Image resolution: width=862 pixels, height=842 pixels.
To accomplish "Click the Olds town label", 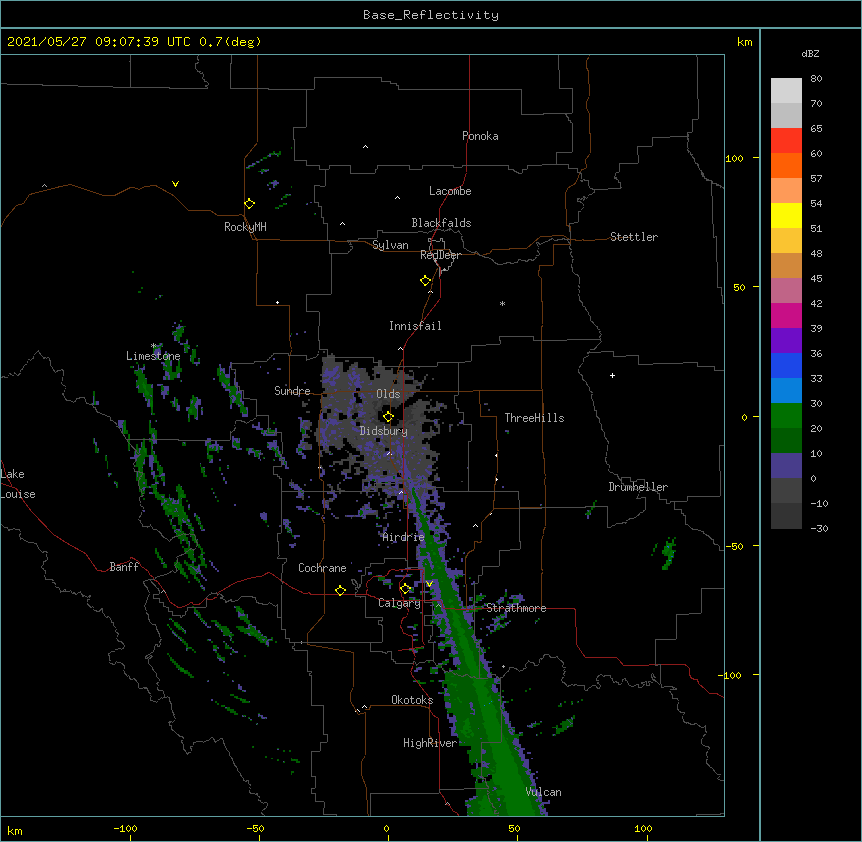I will tap(388, 394).
